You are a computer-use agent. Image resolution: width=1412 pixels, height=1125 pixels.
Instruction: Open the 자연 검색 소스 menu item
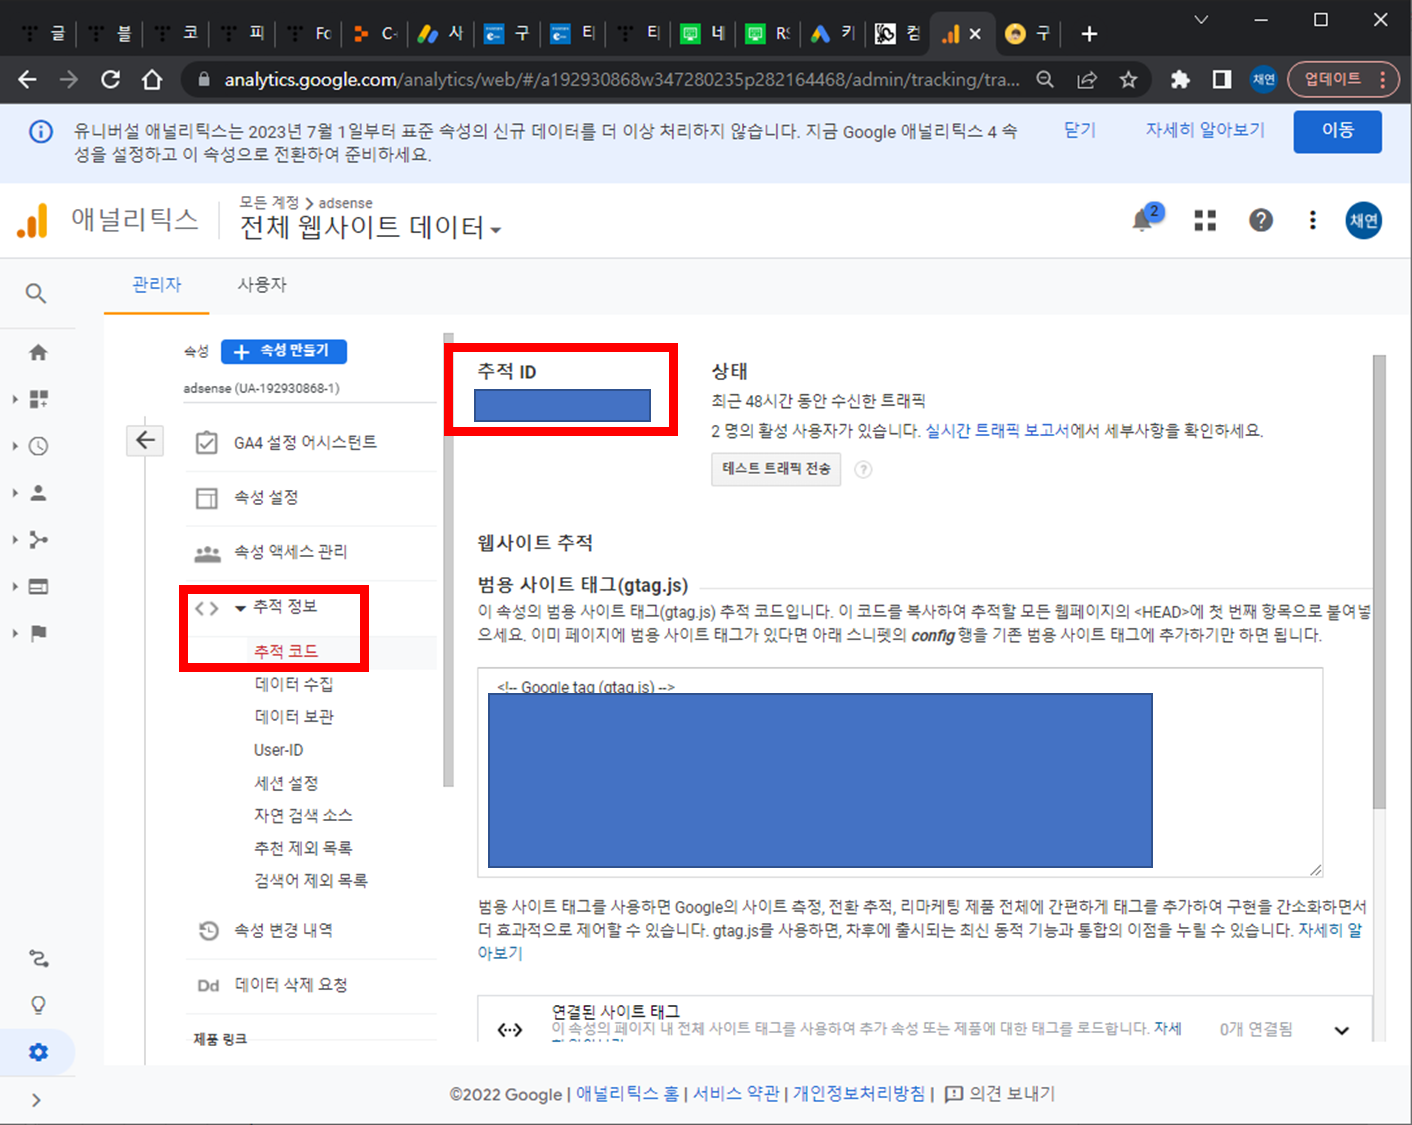click(x=303, y=815)
